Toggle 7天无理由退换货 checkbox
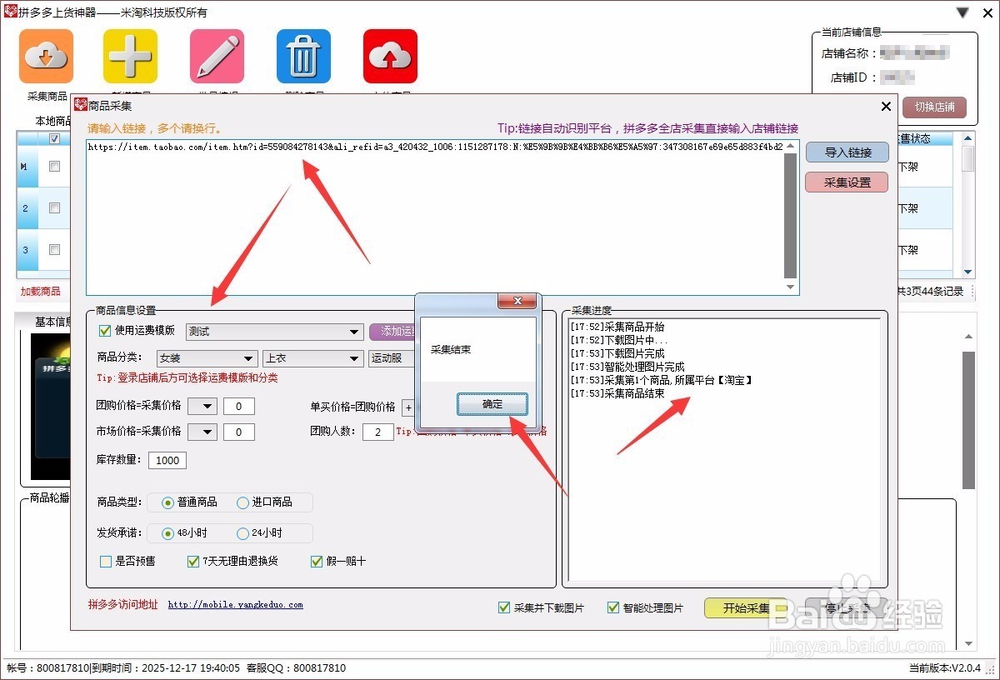The height and width of the screenshot is (680, 1000). click(193, 561)
